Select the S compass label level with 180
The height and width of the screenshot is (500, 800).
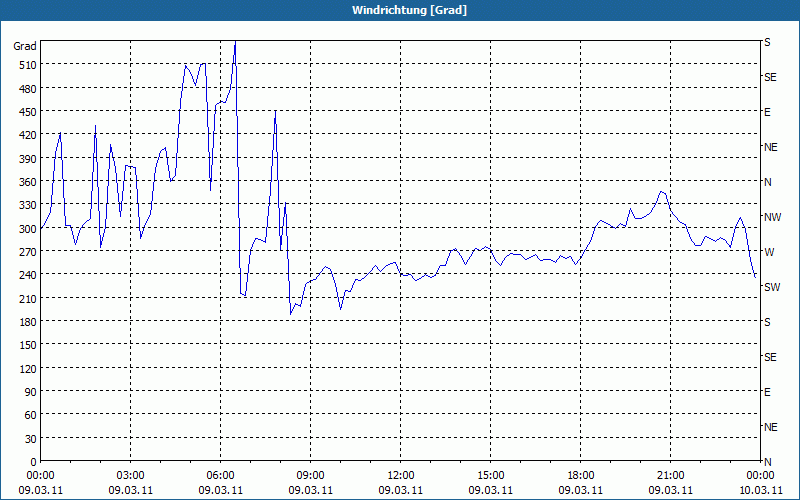[767, 322]
